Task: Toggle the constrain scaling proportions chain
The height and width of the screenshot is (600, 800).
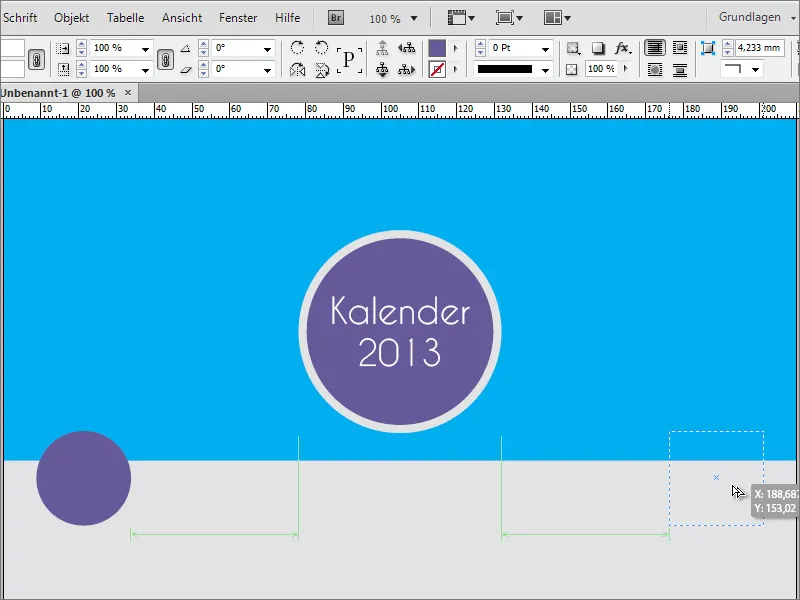Action: click(165, 59)
